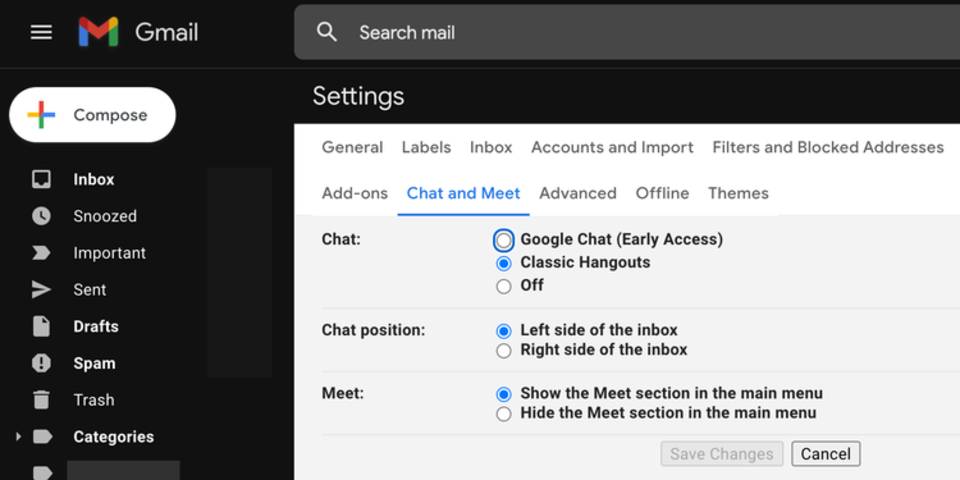Click the Save Changes button

pyautogui.click(x=722, y=454)
